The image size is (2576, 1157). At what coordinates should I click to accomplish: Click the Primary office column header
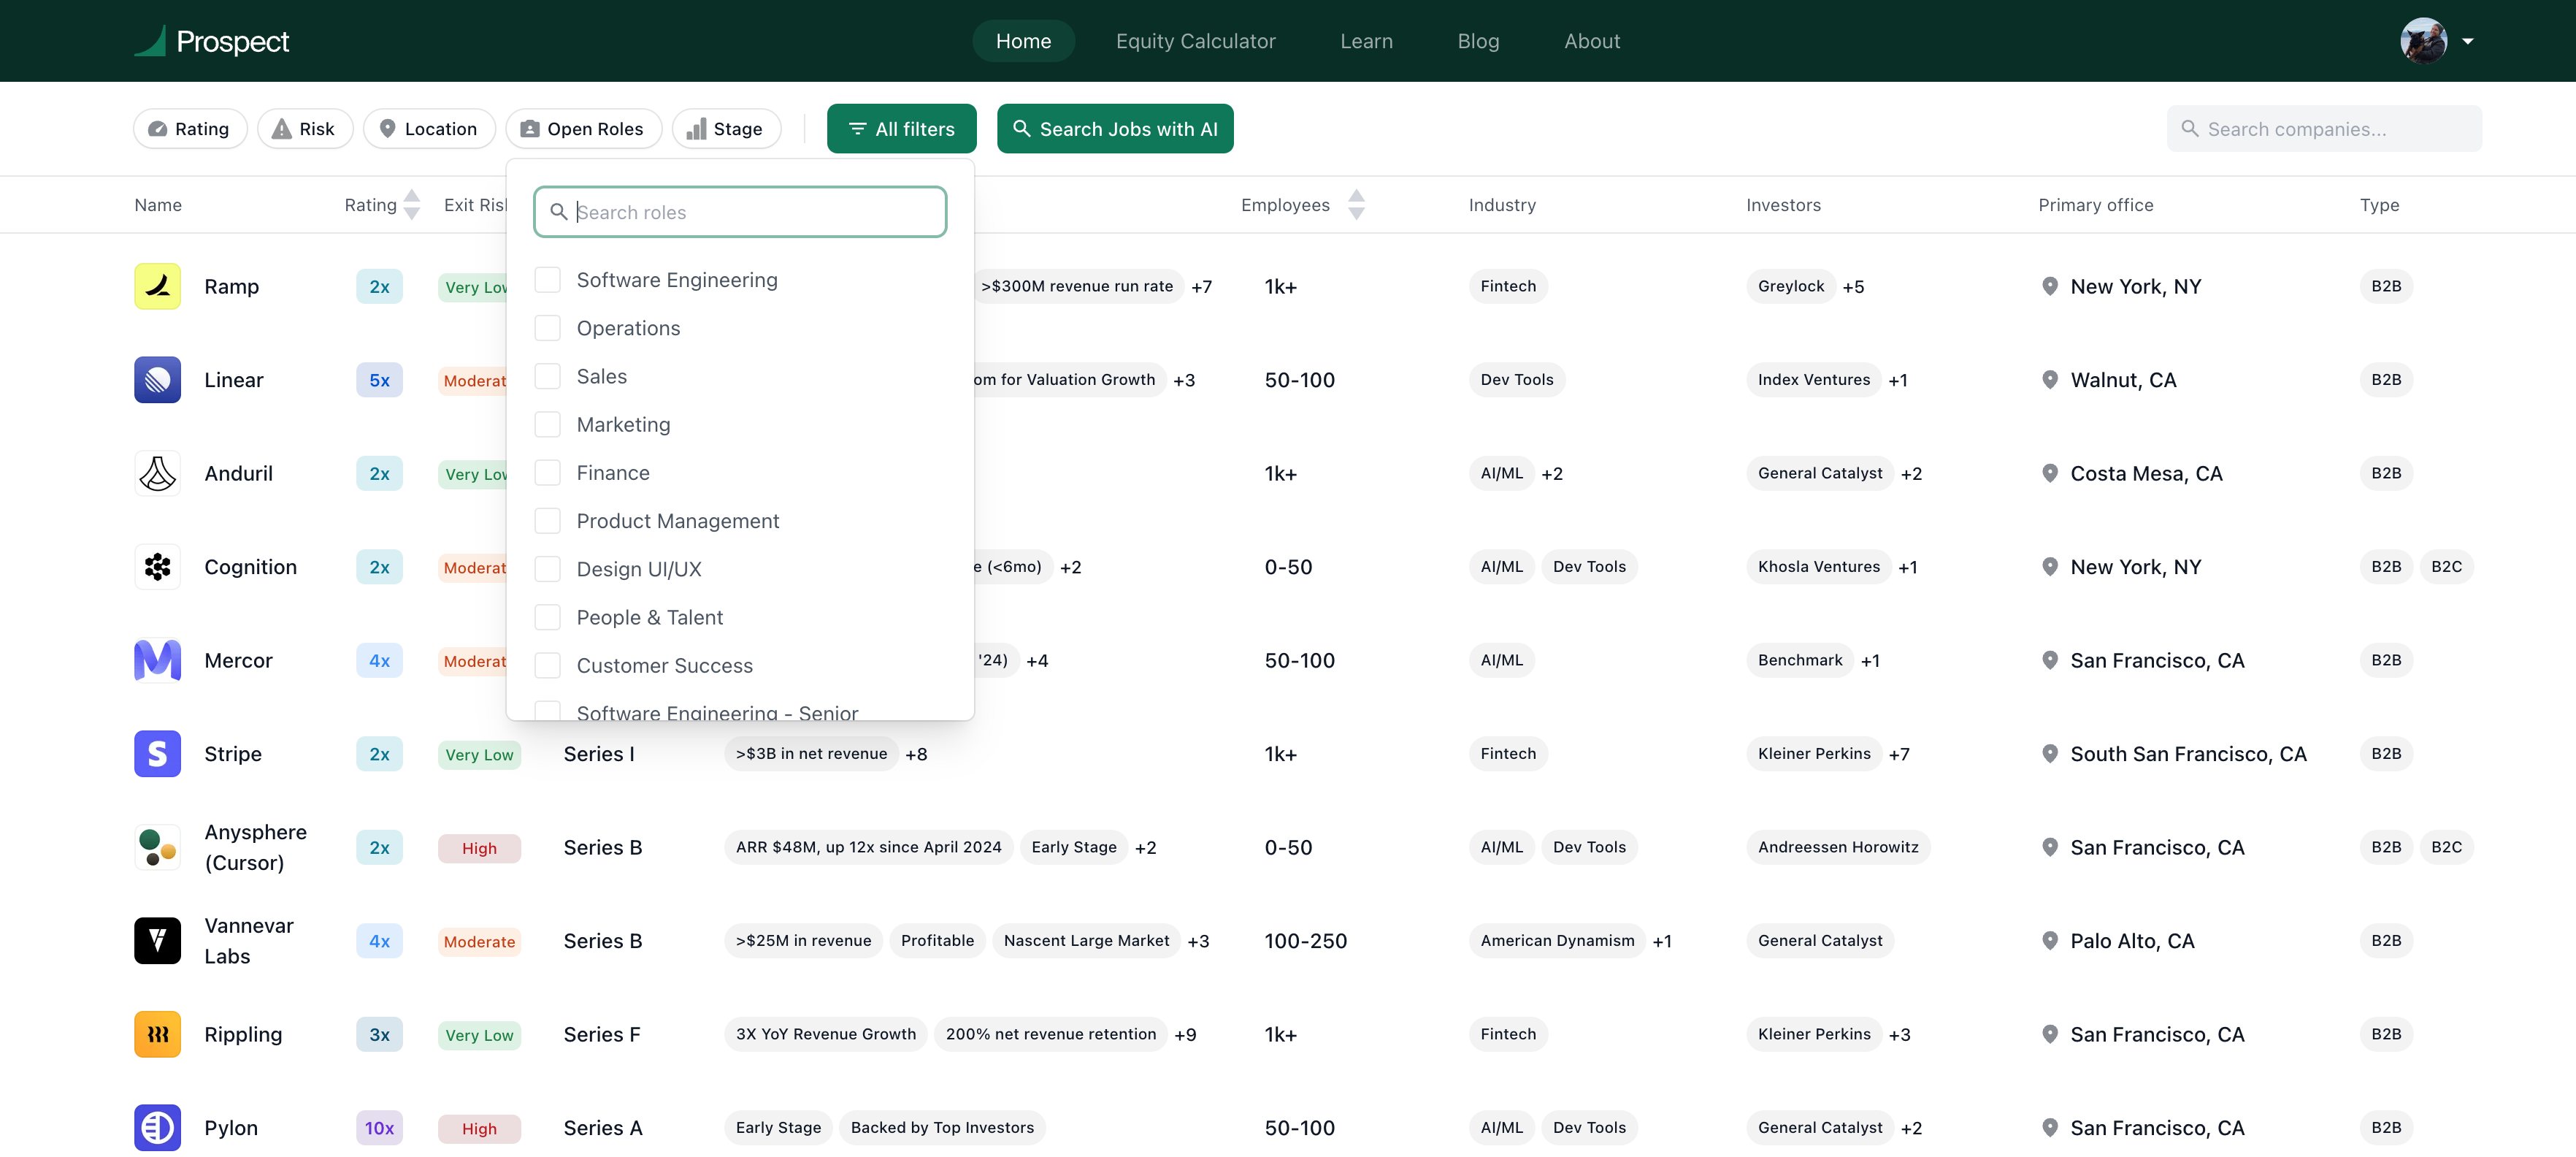click(x=2095, y=205)
